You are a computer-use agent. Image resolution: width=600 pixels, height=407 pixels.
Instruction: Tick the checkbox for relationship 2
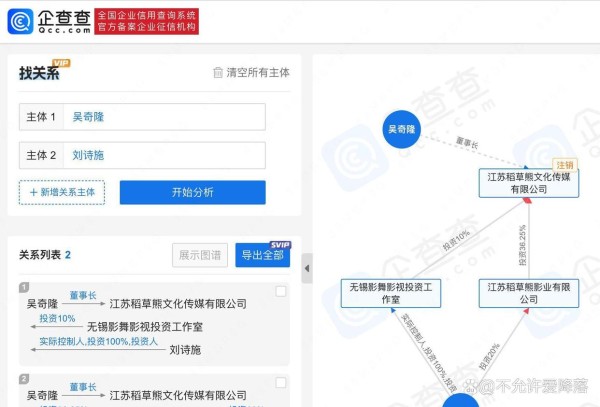pos(281,383)
